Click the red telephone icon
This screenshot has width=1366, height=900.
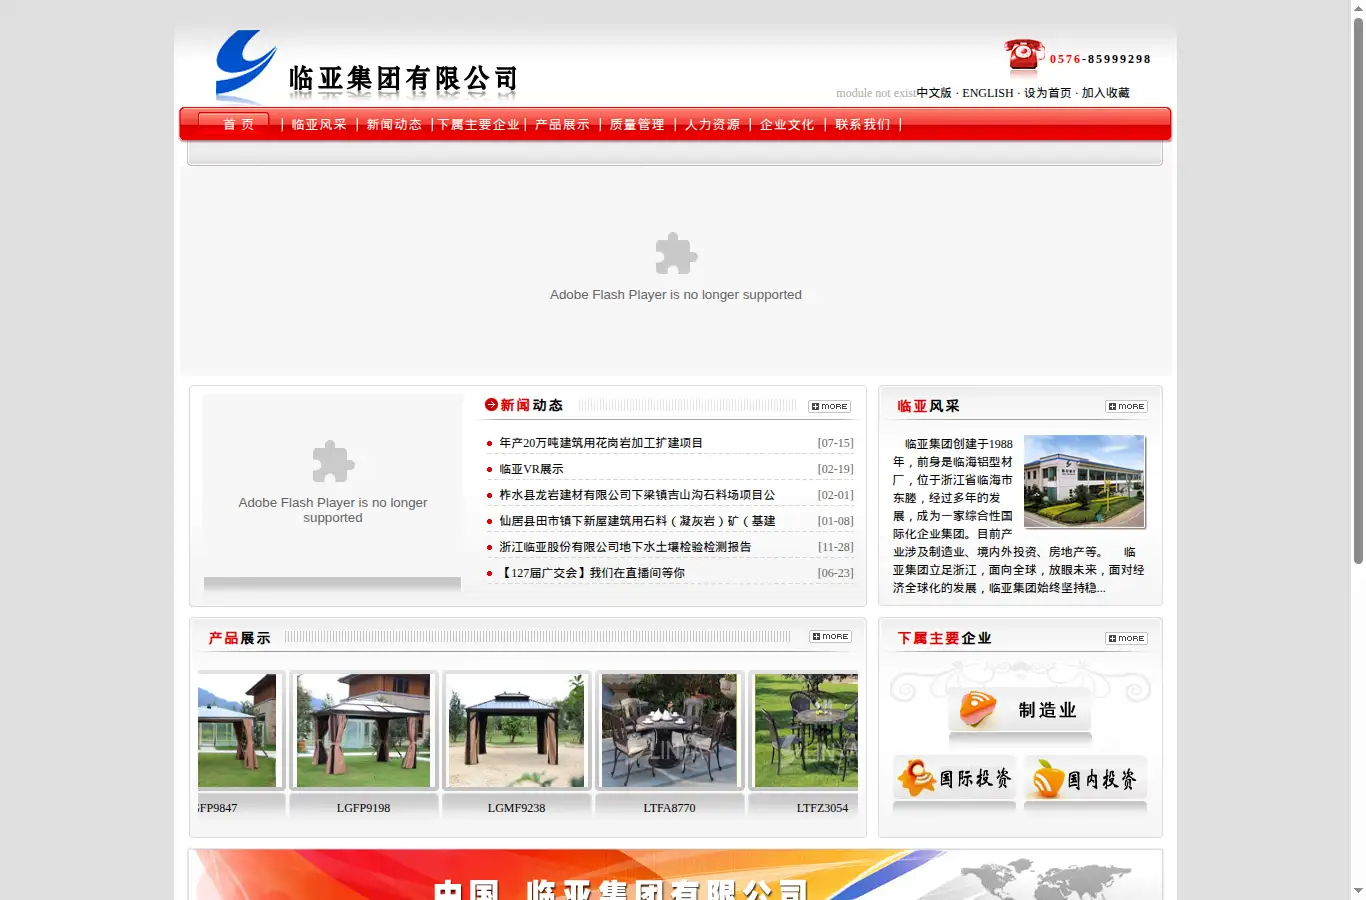click(1024, 56)
